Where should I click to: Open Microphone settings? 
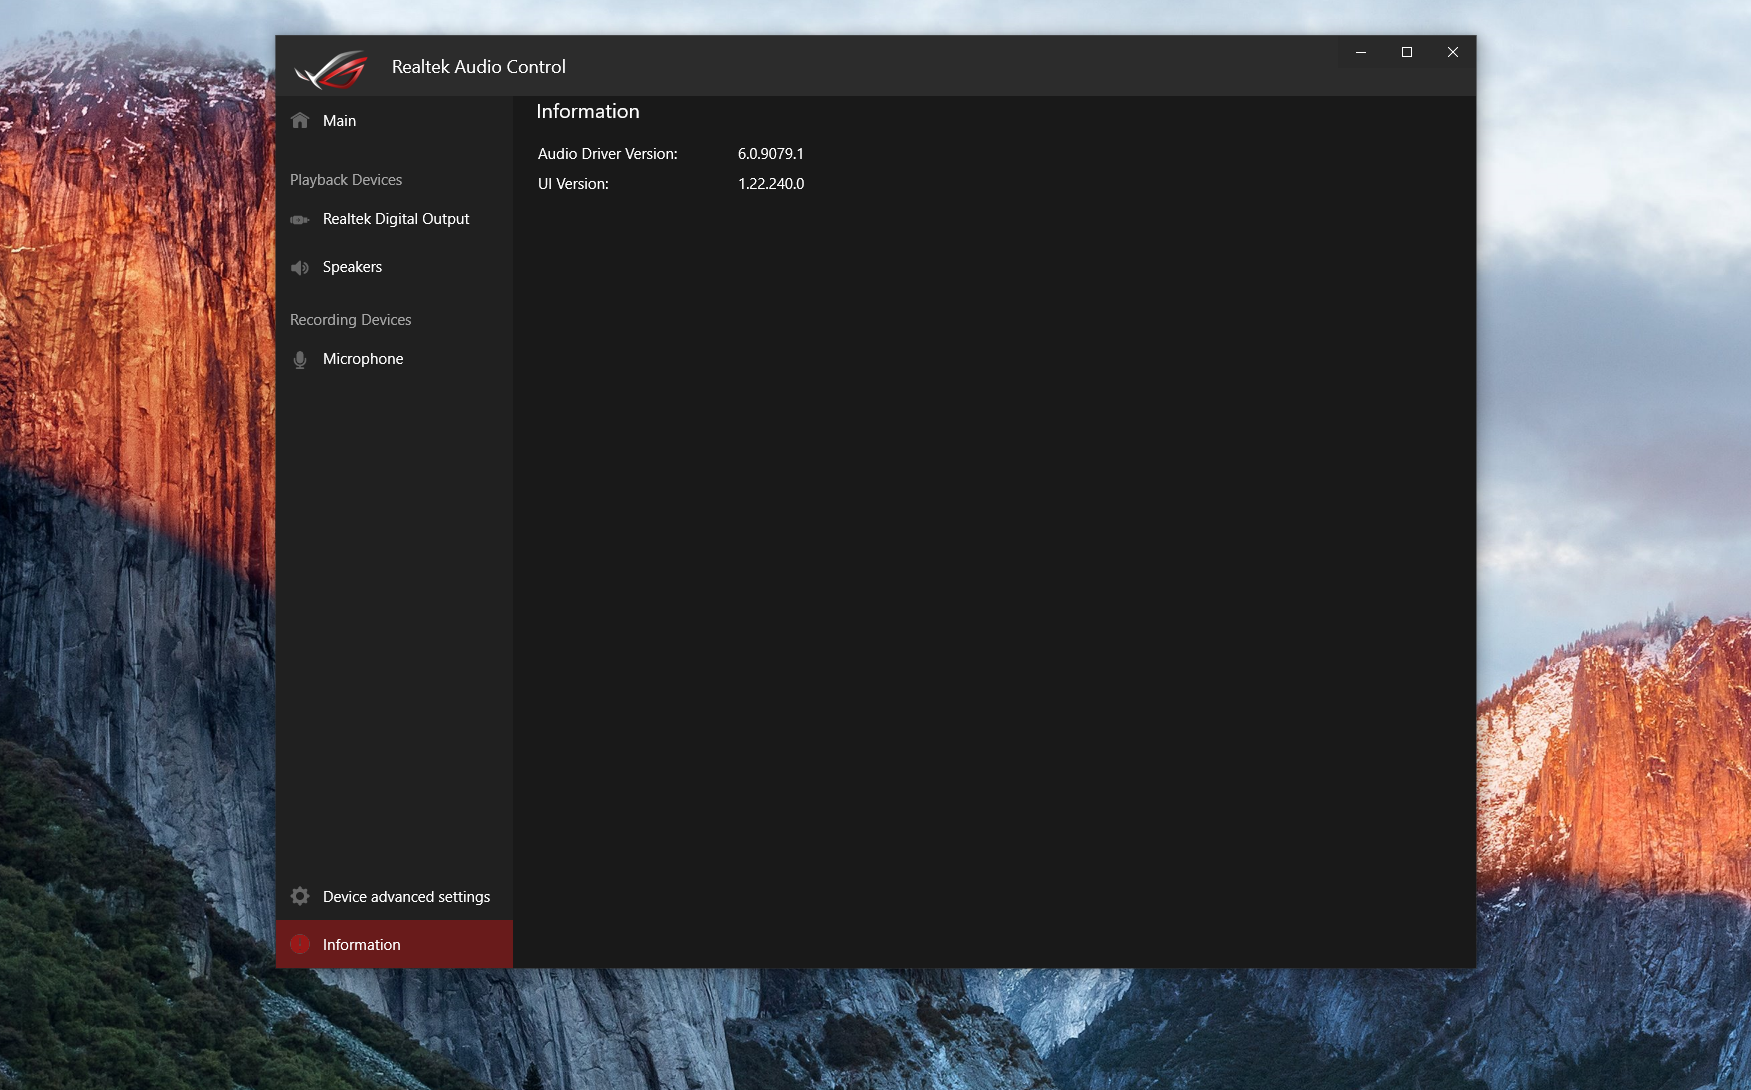point(394,359)
